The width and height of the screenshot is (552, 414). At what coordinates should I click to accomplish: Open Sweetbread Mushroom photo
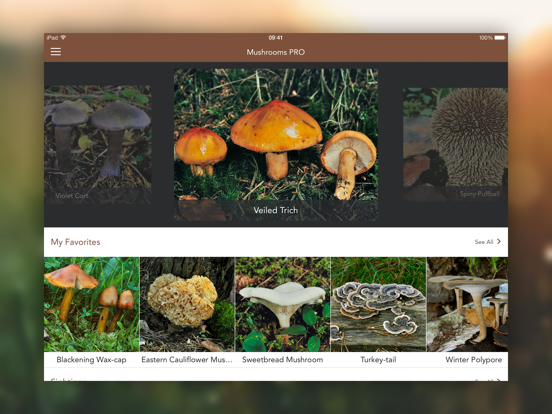coord(283,304)
